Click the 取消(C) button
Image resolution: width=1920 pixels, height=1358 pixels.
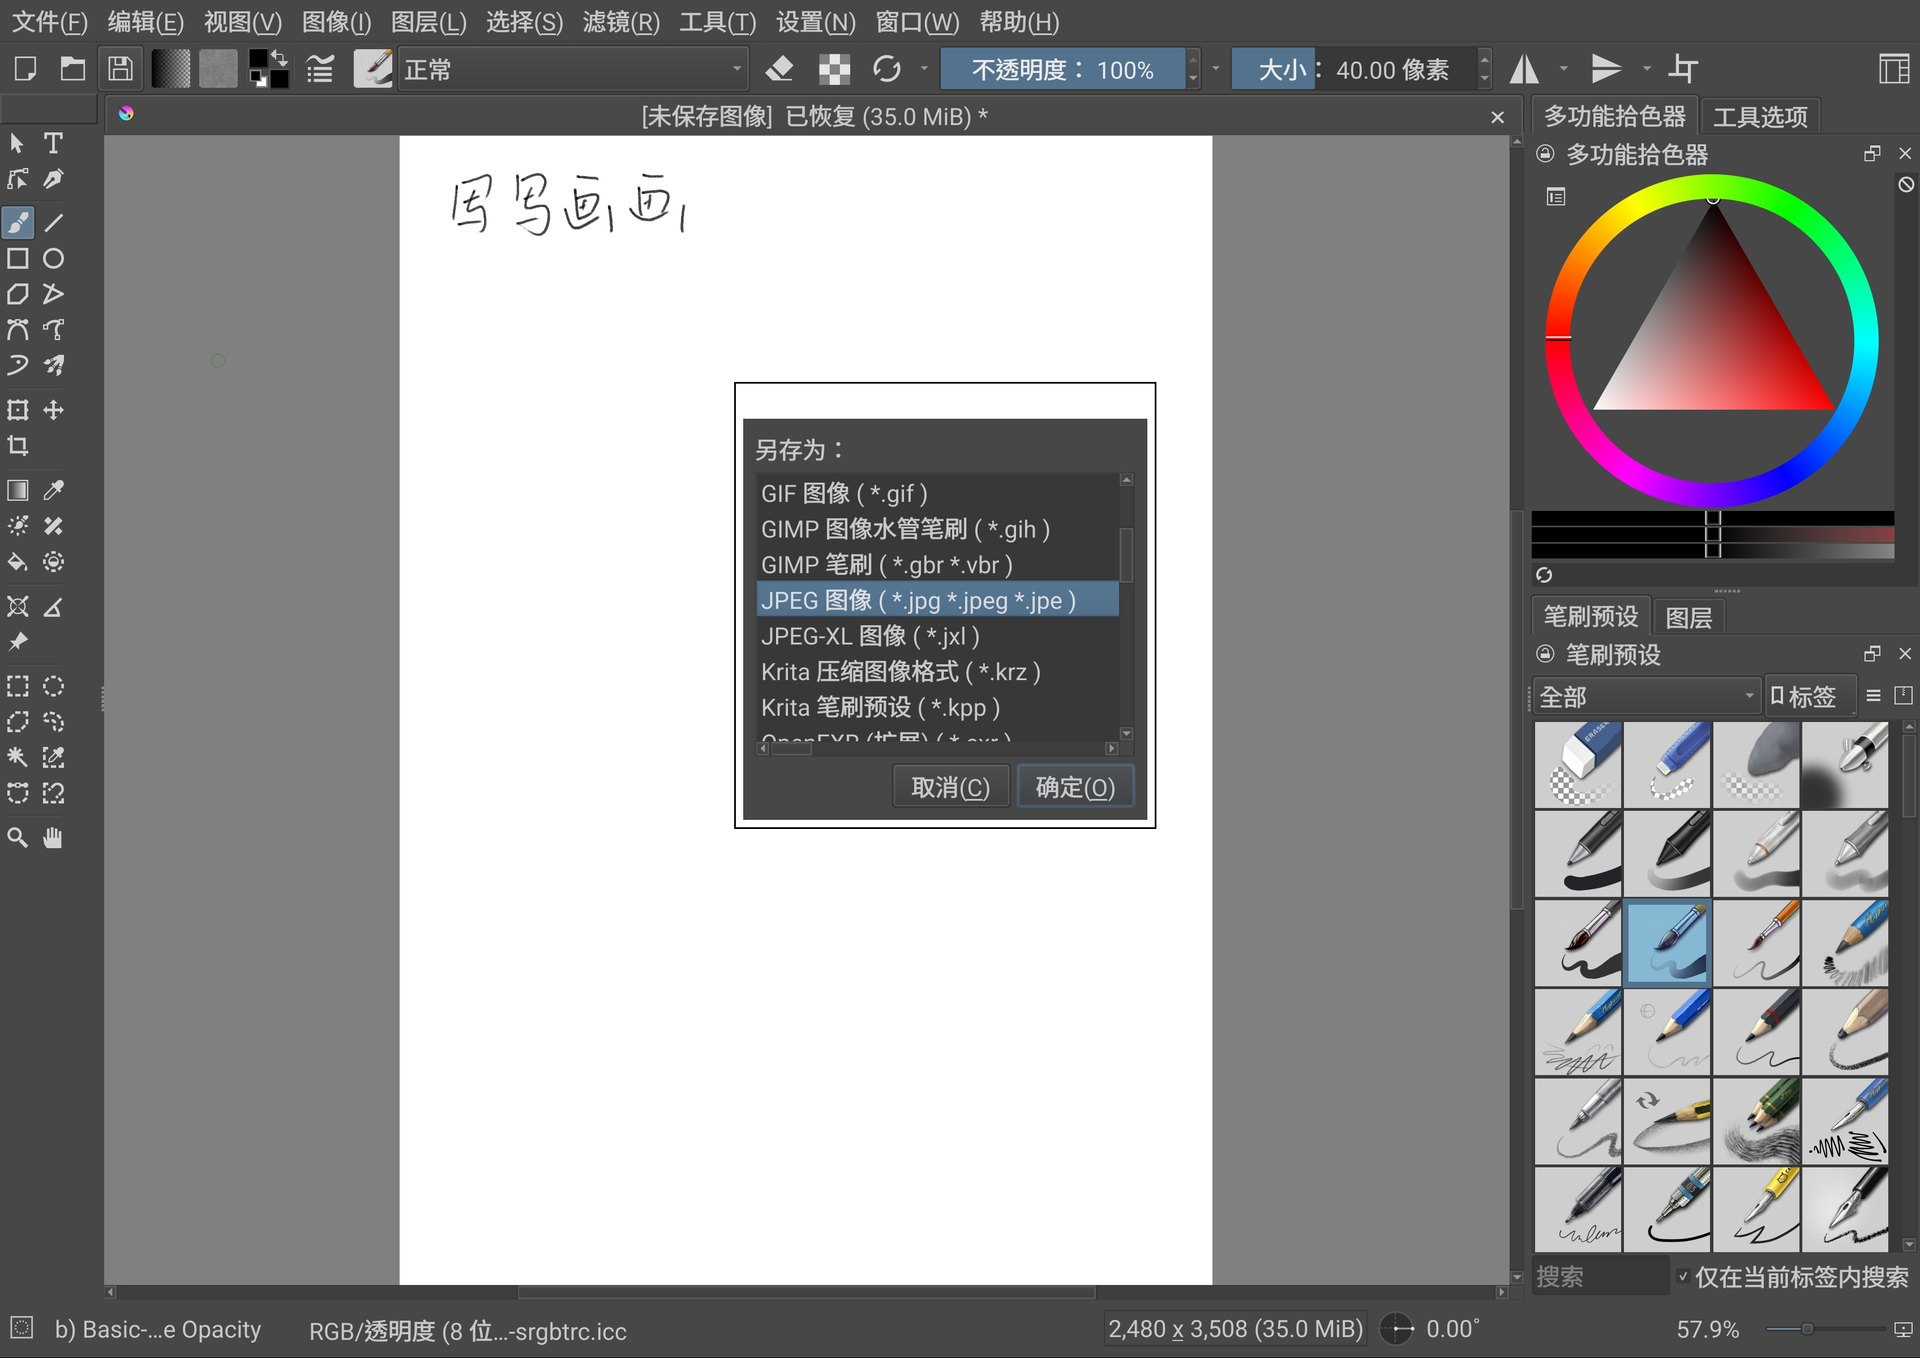(950, 787)
